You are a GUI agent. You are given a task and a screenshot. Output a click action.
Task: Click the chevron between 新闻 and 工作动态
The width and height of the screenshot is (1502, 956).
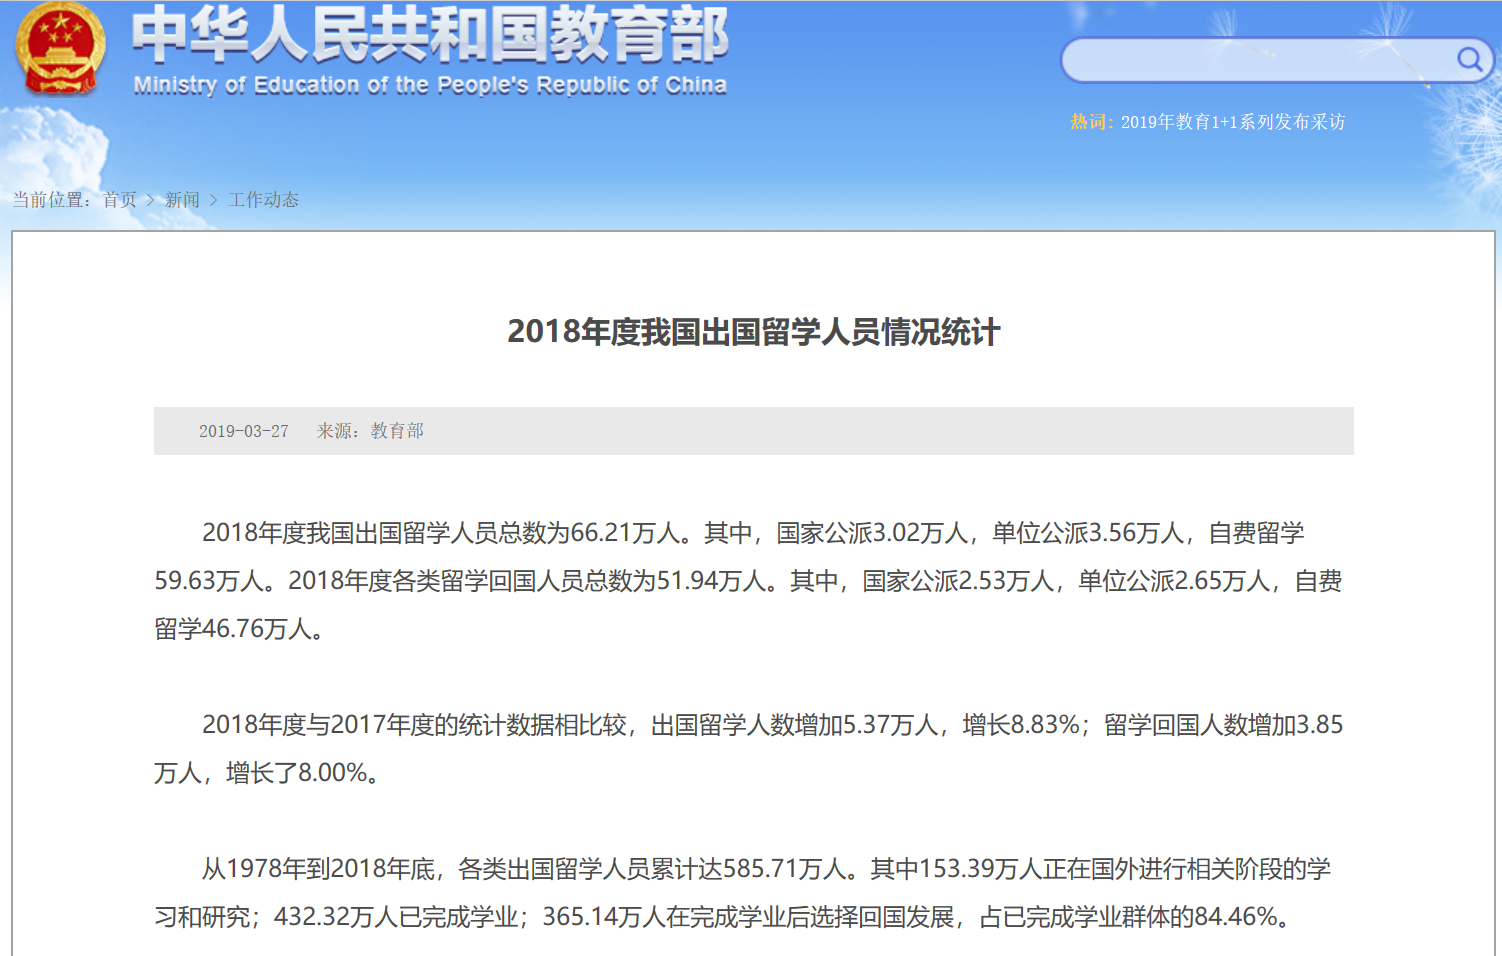tap(214, 200)
